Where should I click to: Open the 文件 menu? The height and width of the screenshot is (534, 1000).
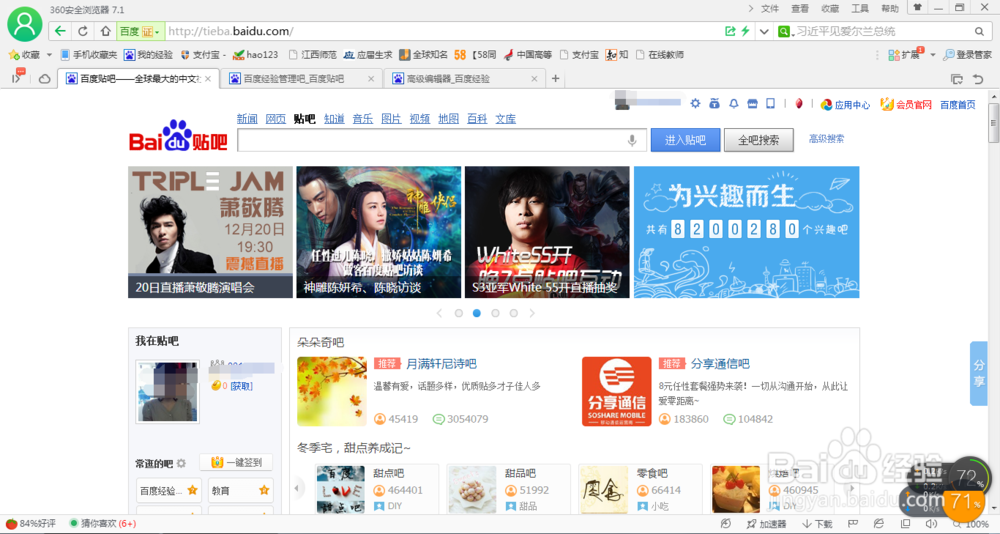(770, 8)
